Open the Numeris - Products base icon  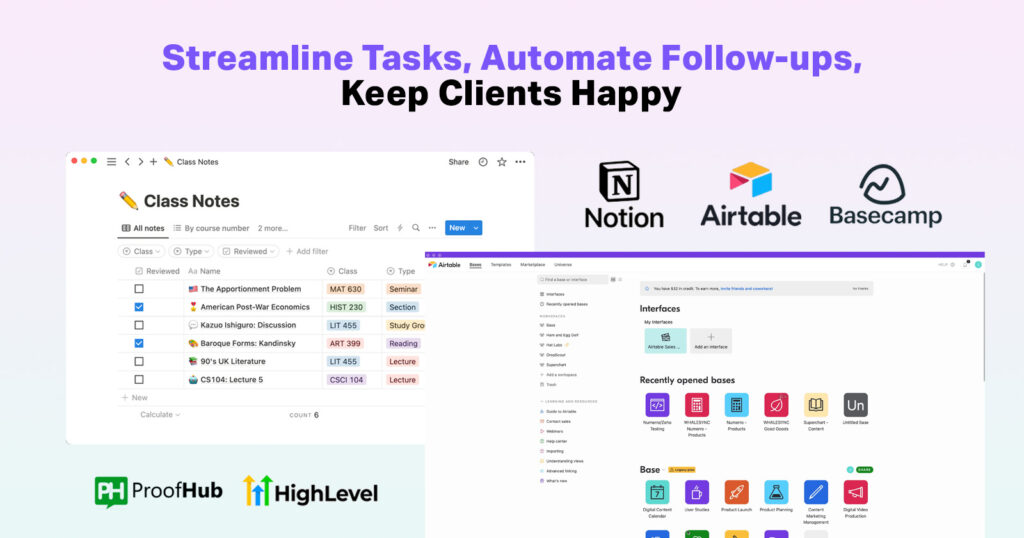pyautogui.click(x=736, y=405)
